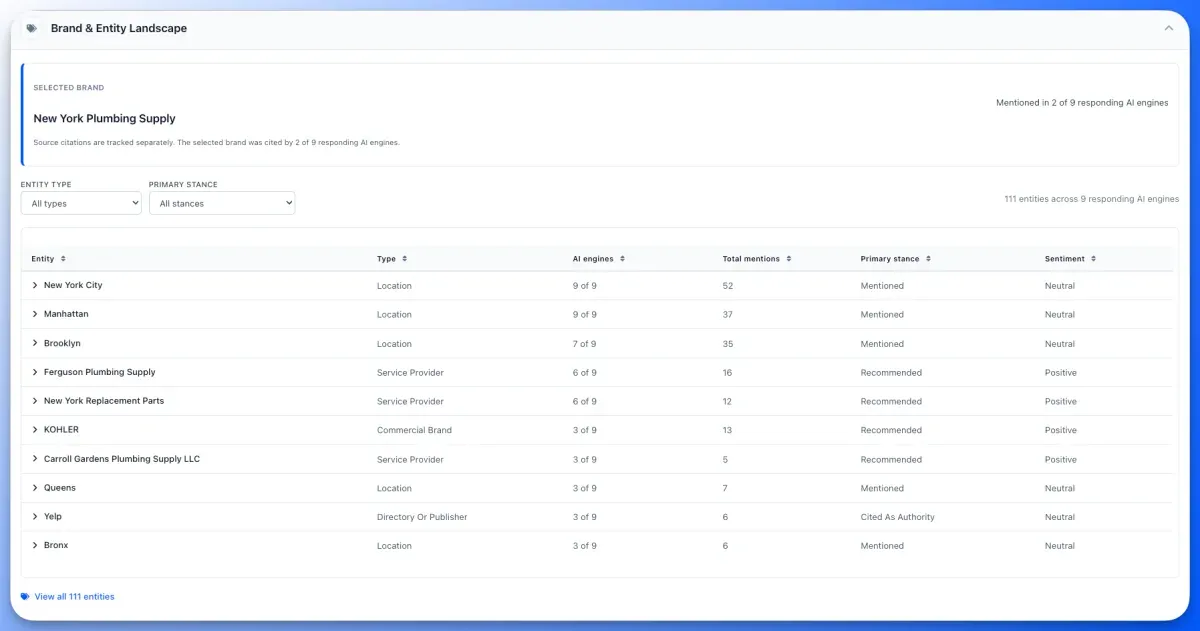This screenshot has height=631, width=1200.
Task: Expand the Manhattan row
Action: [35, 314]
